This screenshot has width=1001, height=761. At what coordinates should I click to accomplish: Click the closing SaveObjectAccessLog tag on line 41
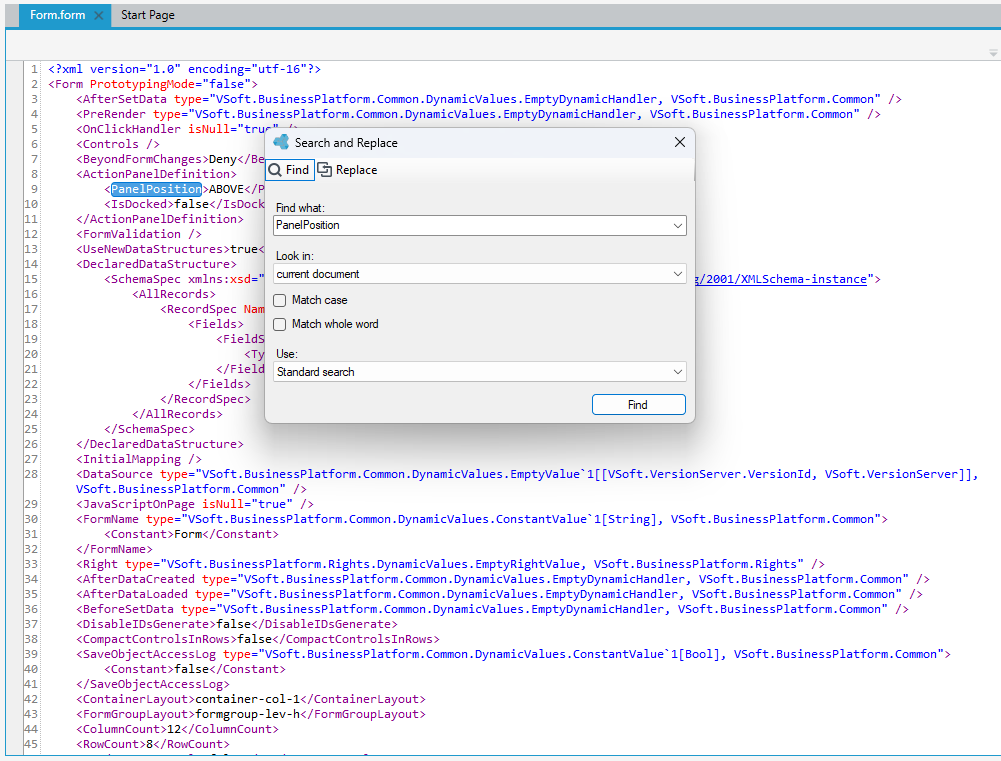click(153, 684)
